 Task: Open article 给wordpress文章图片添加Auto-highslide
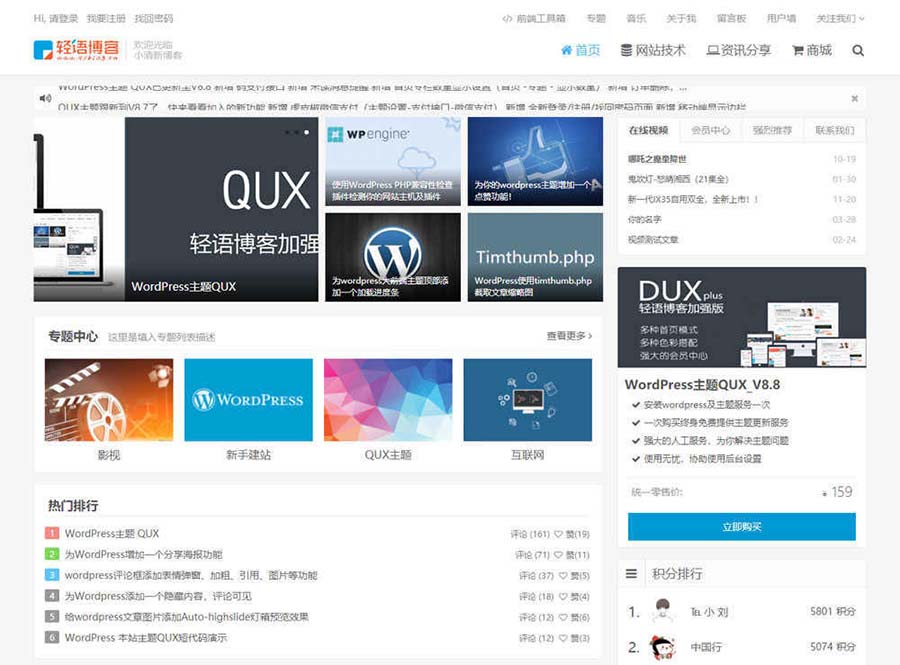pyautogui.click(x=187, y=617)
